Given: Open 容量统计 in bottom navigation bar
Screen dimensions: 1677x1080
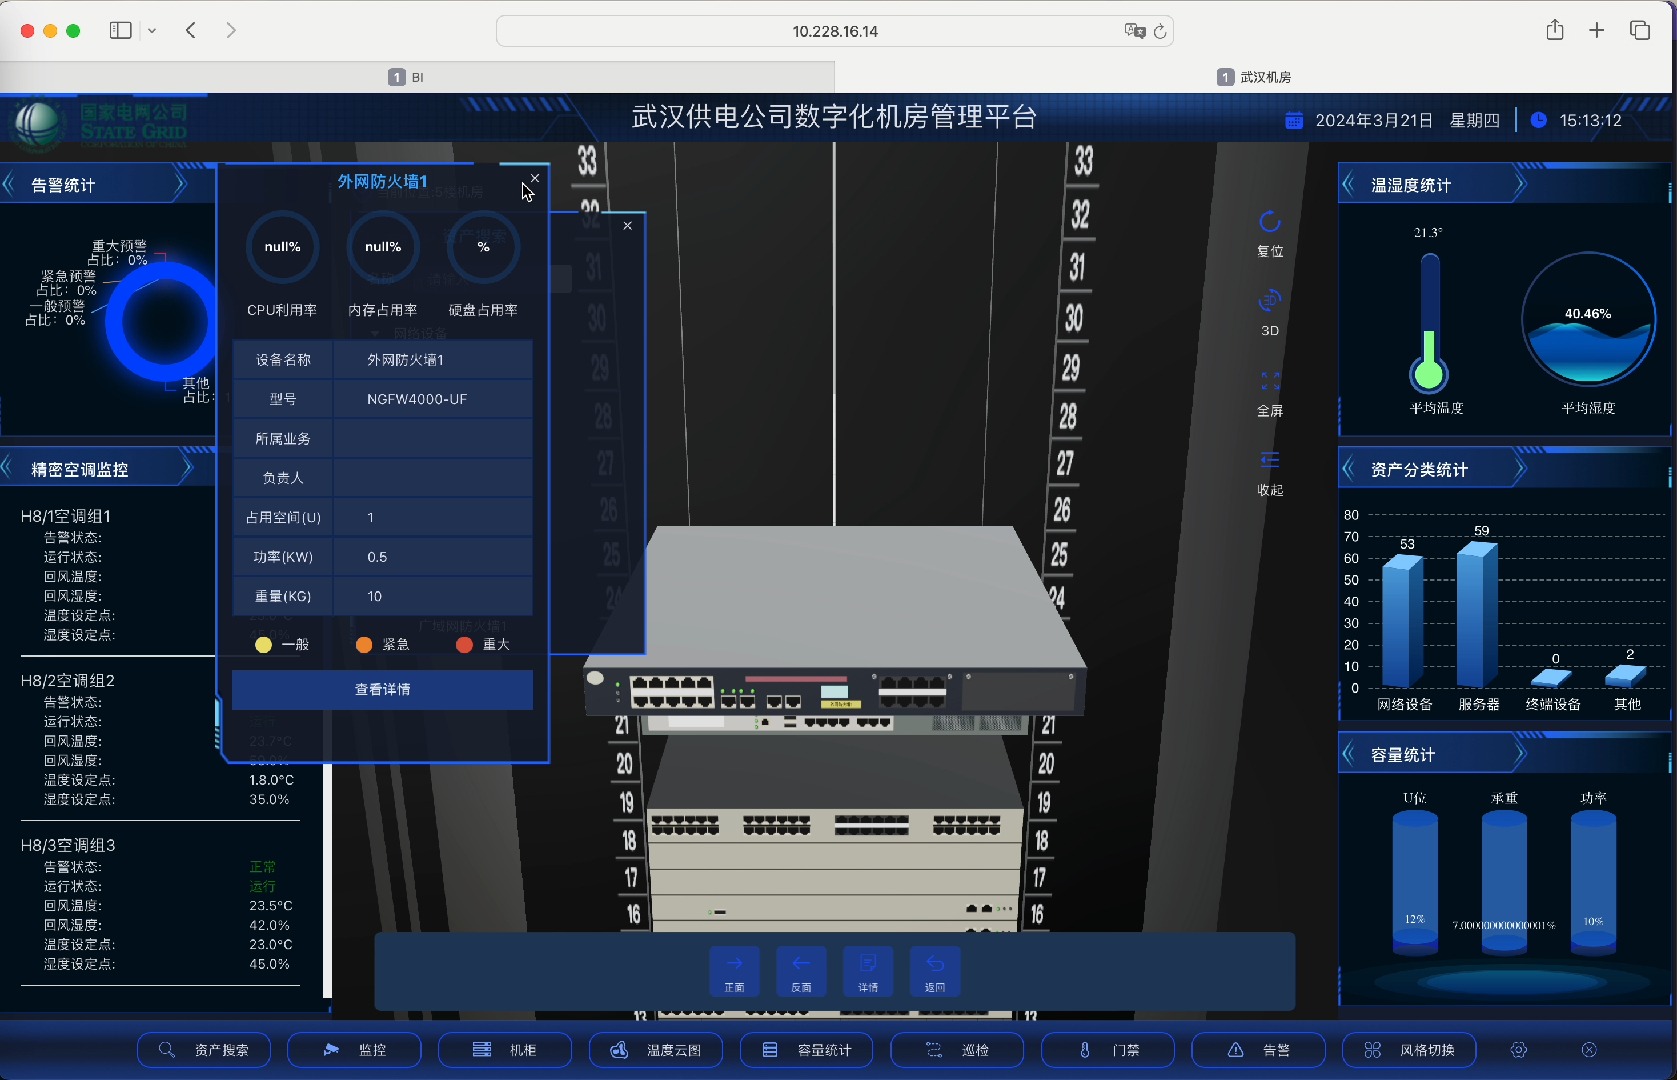Looking at the screenshot, I should coord(806,1050).
